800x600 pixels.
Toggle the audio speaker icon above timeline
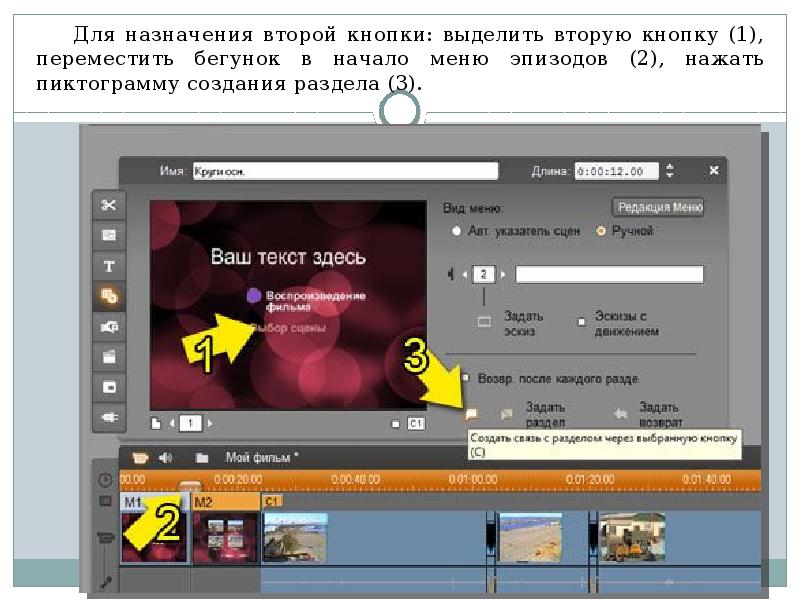click(165, 457)
